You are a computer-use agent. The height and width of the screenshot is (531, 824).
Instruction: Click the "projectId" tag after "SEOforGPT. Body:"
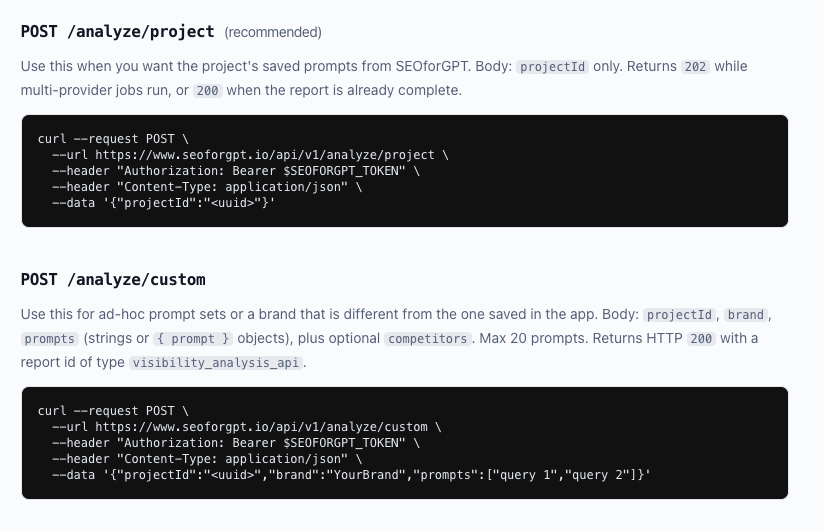pyautogui.click(x=549, y=67)
